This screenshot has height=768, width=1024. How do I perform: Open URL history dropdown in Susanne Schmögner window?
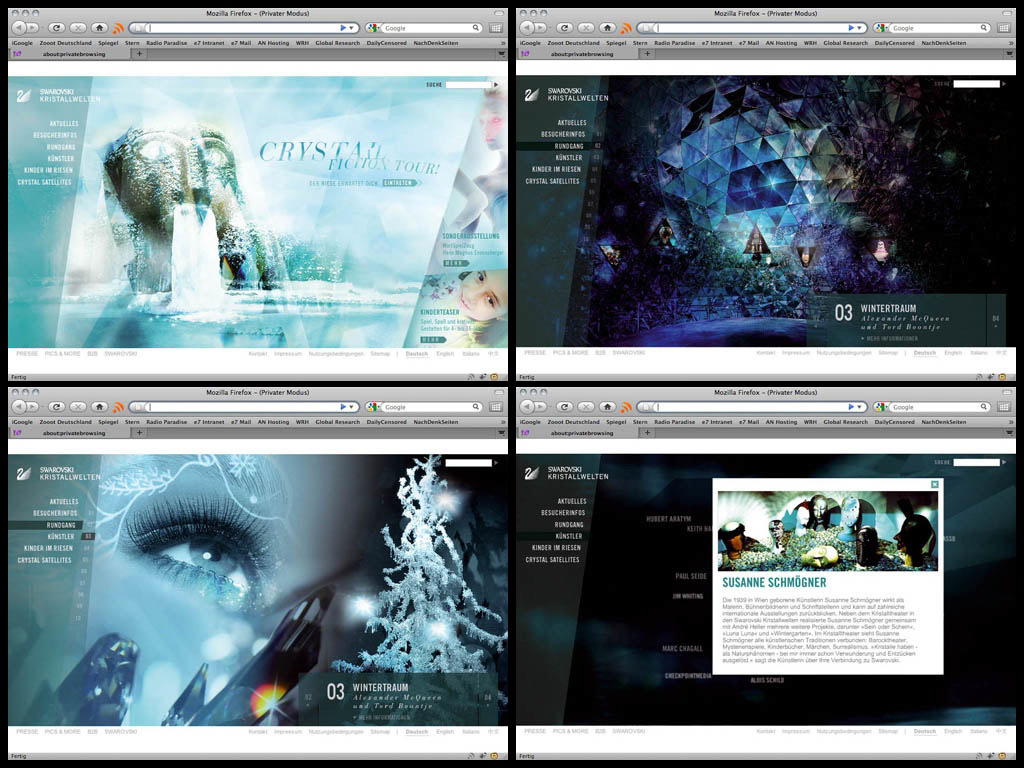click(x=859, y=407)
